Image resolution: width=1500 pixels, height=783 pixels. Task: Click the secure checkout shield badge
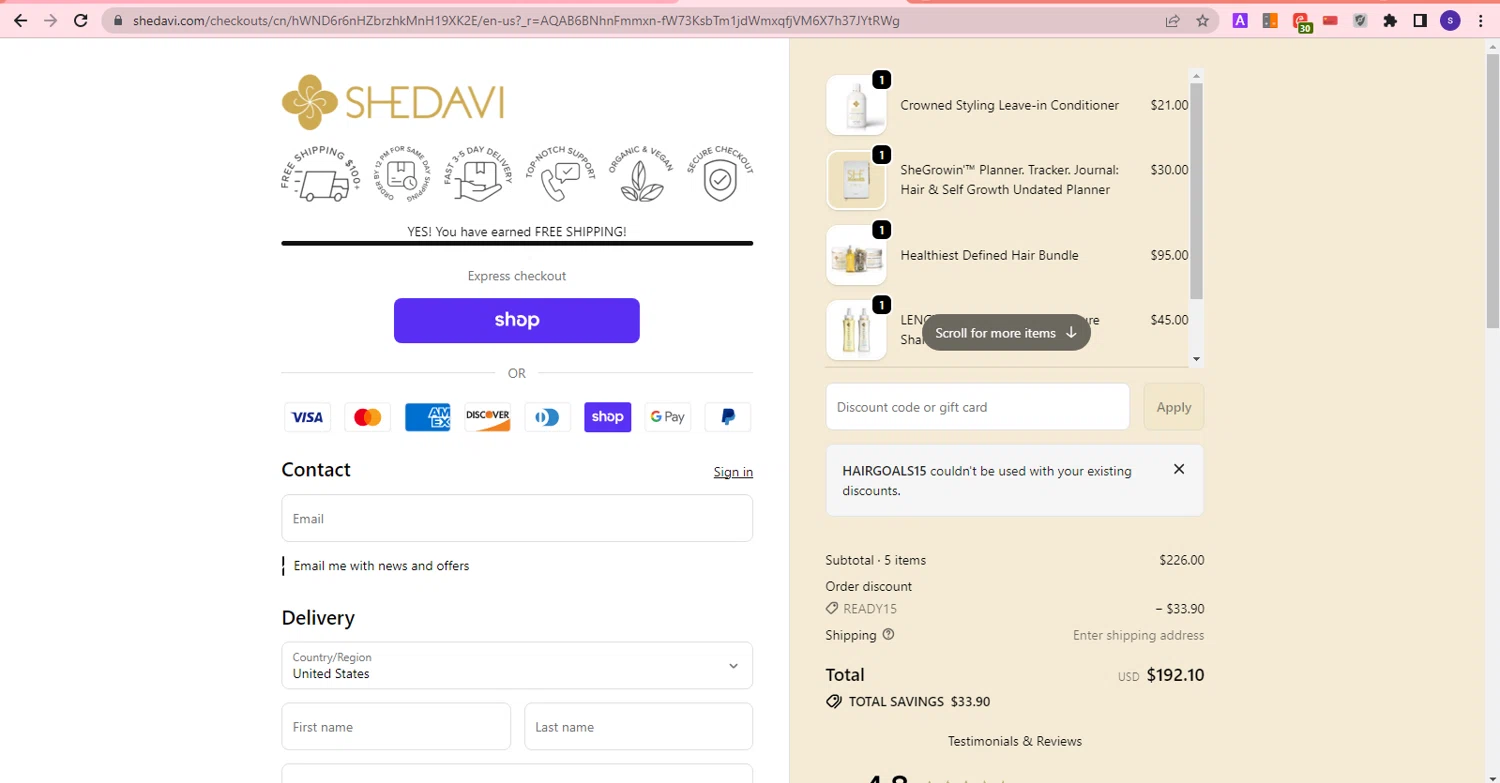point(719,175)
